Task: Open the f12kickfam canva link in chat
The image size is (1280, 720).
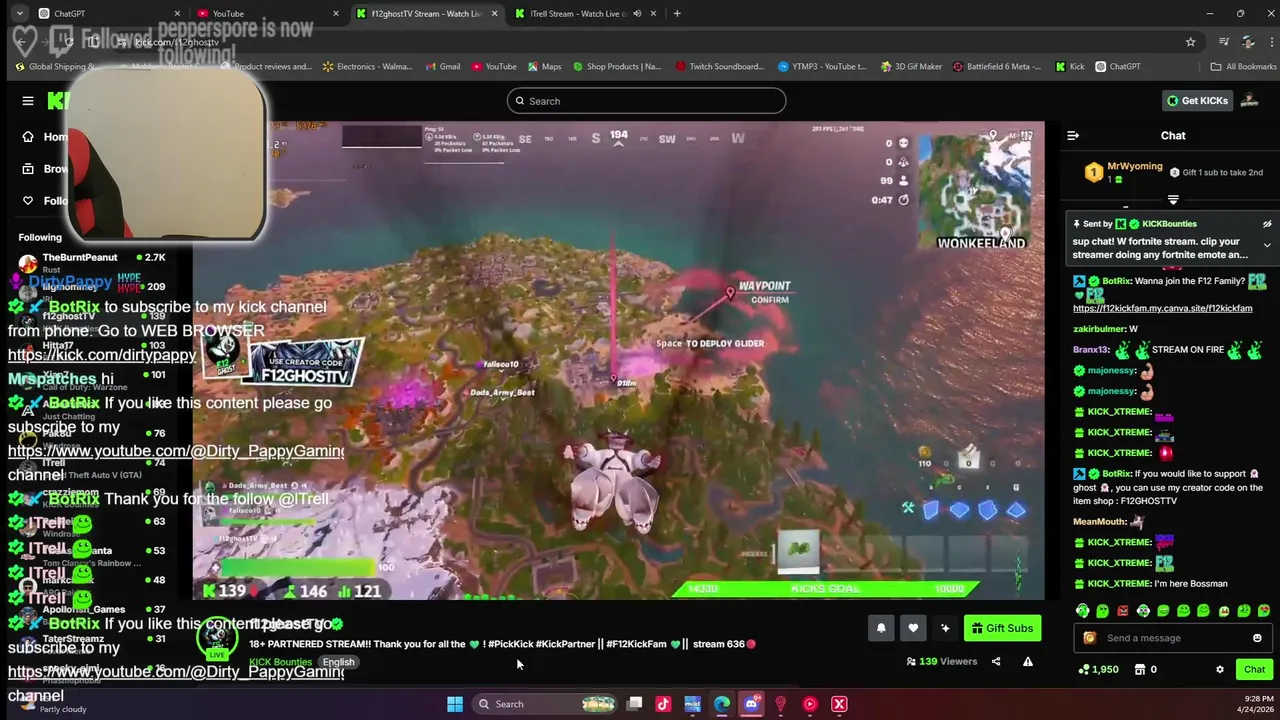Action: [1162, 309]
